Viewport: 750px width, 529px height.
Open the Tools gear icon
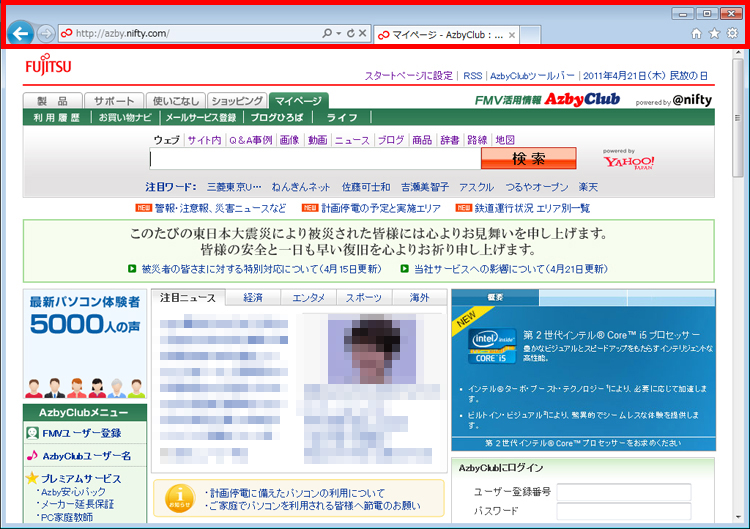732,33
